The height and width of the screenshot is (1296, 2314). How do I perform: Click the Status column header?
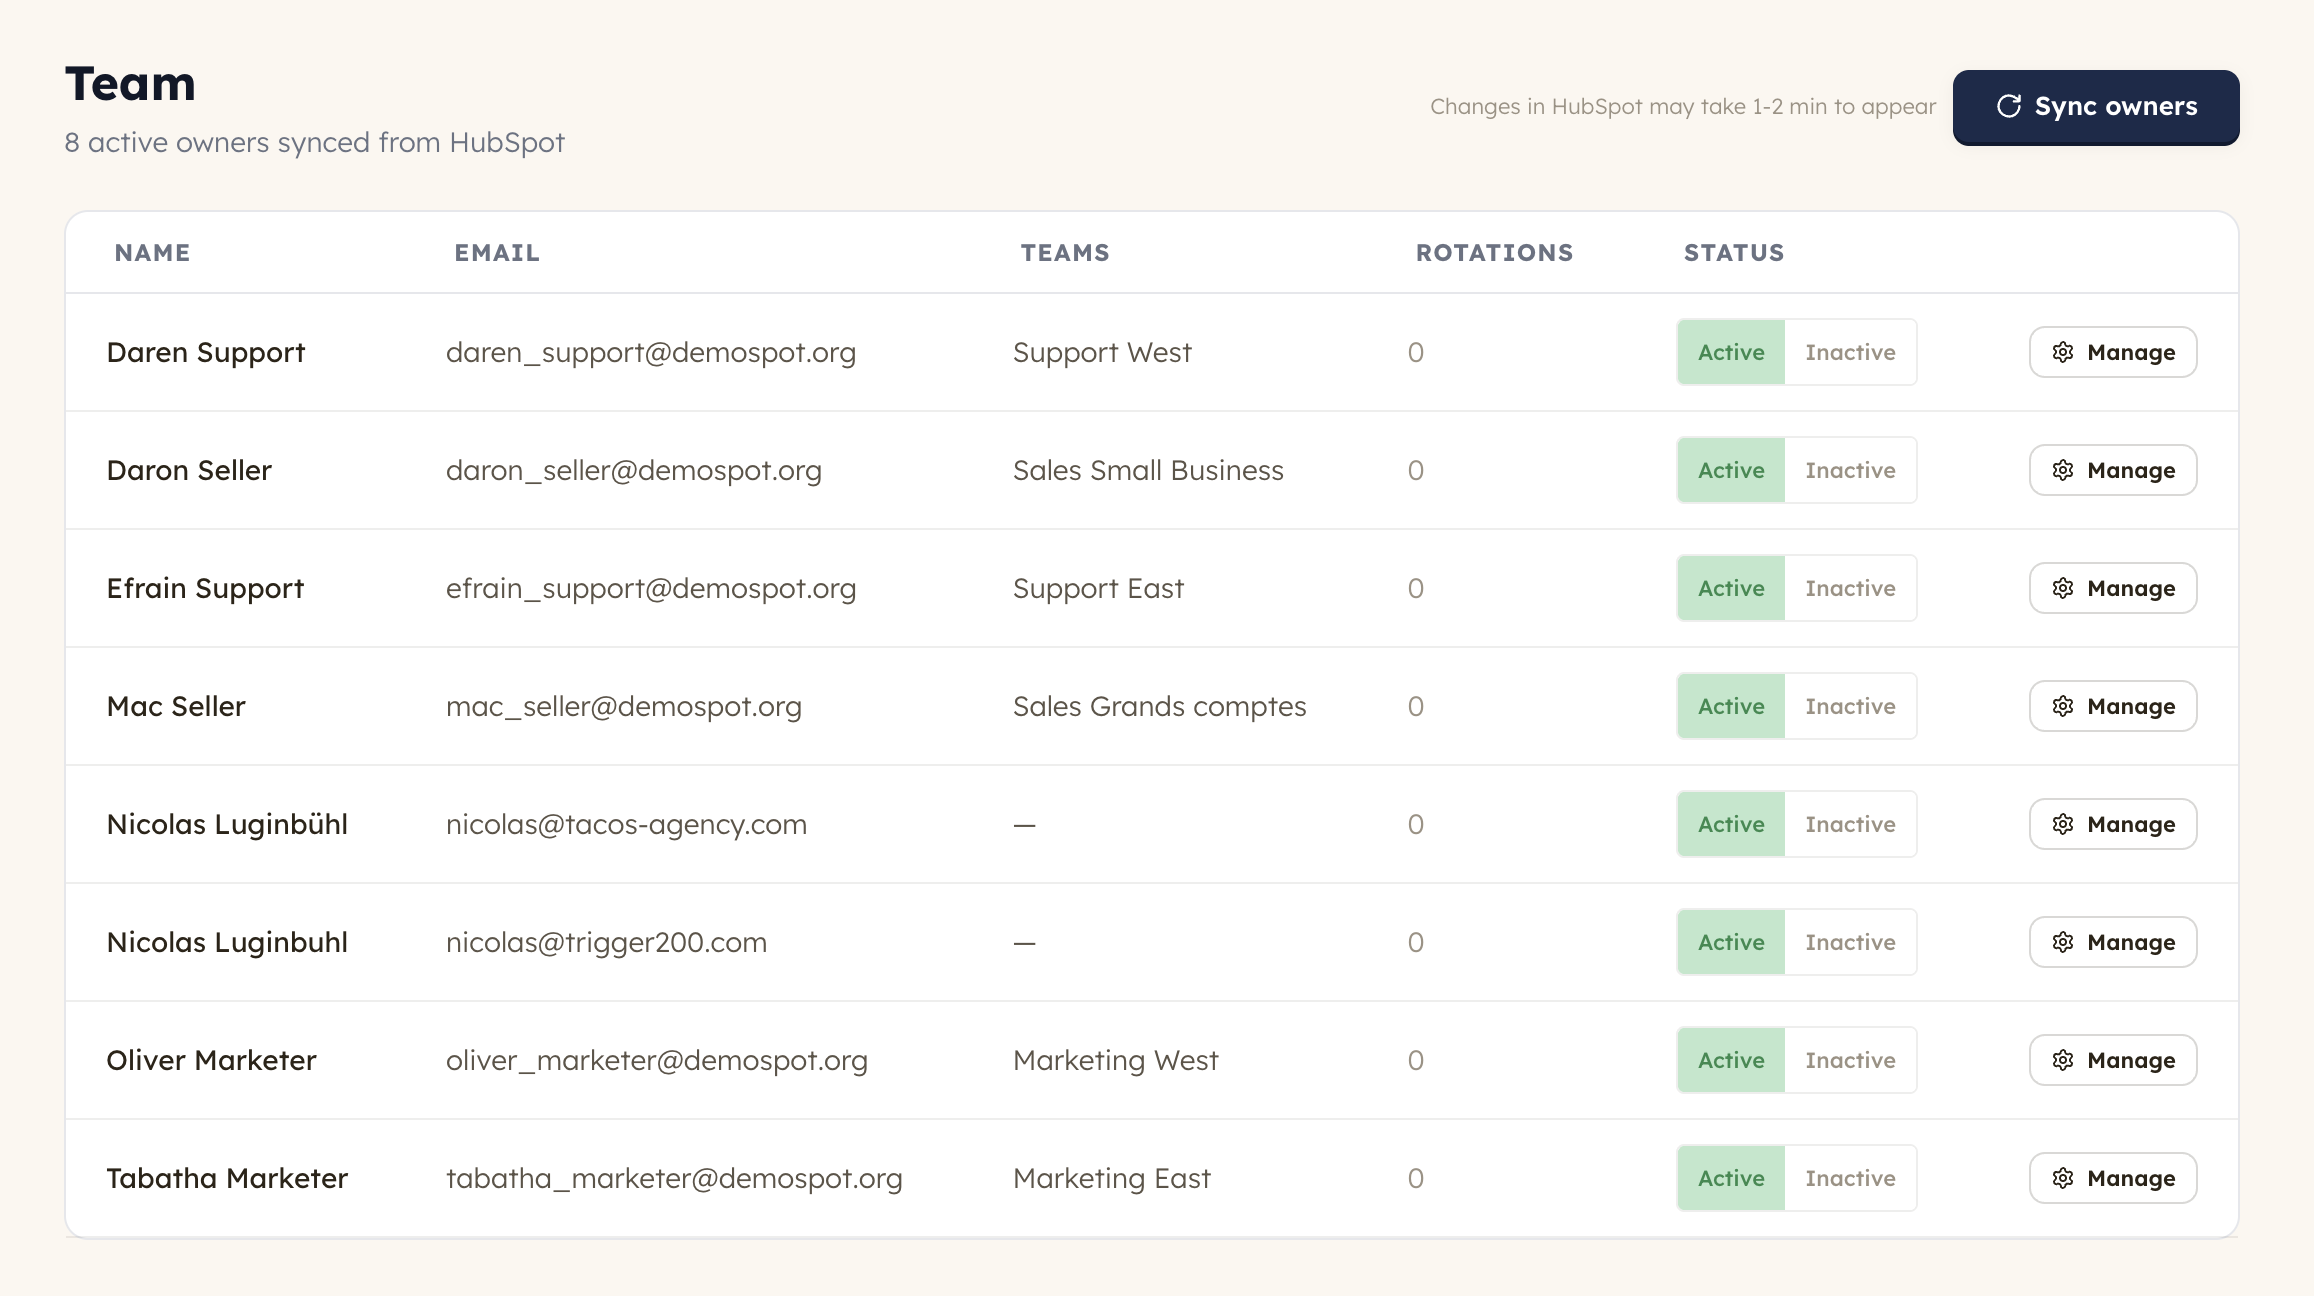(1734, 253)
